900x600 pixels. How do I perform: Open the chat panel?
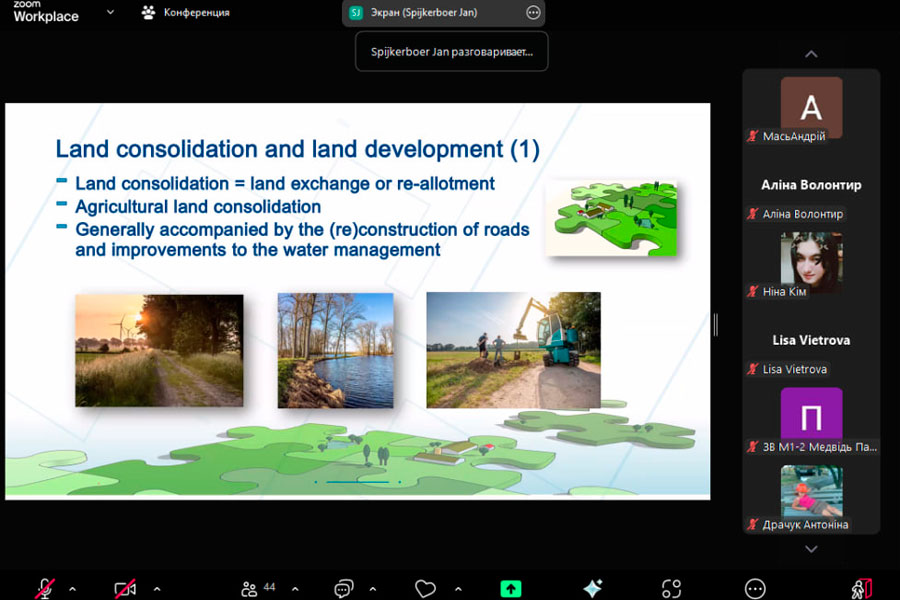click(x=344, y=589)
